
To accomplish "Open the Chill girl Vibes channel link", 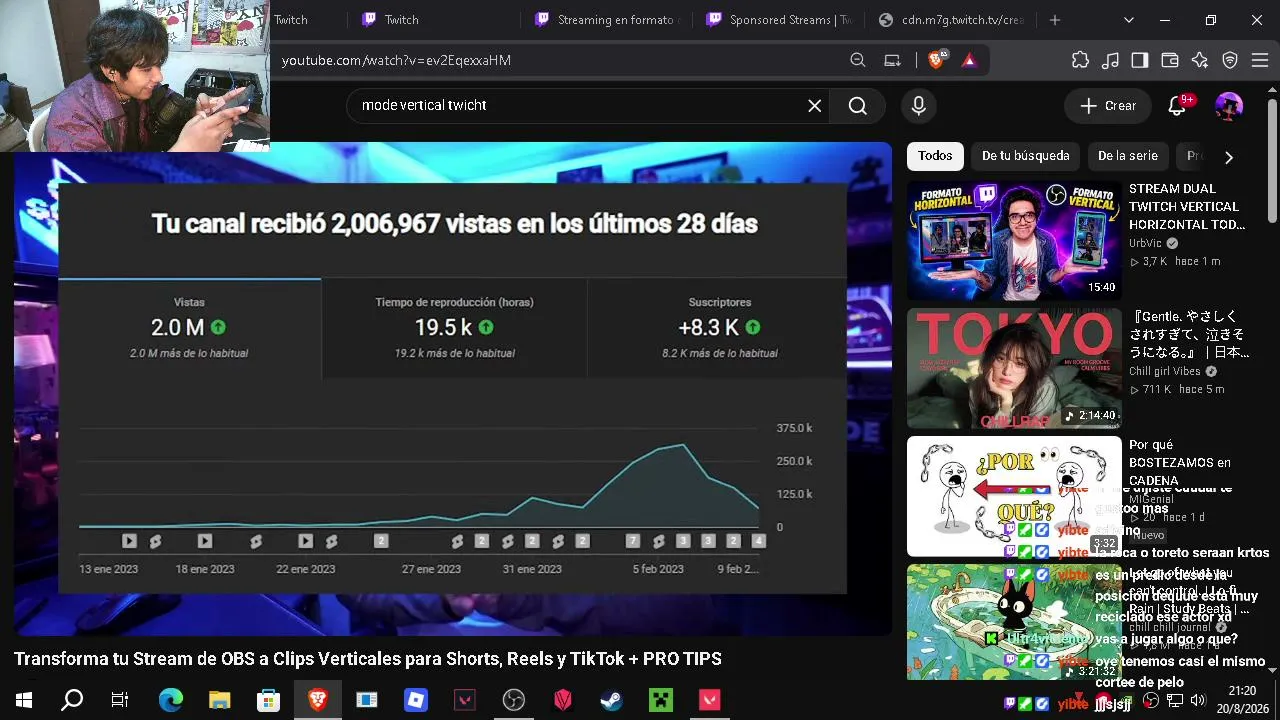I will click(1166, 371).
